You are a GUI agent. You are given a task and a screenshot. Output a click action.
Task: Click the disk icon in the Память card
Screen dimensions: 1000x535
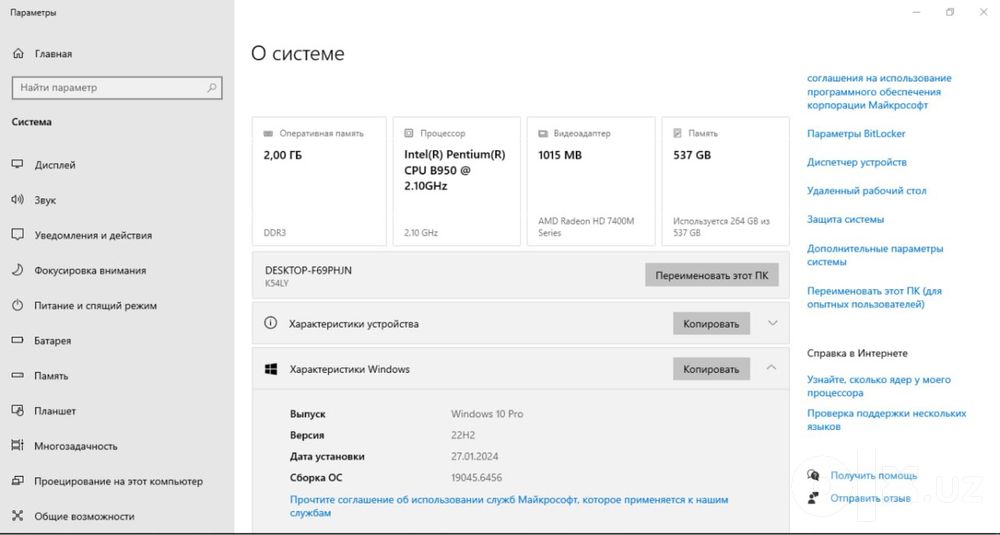[677, 133]
